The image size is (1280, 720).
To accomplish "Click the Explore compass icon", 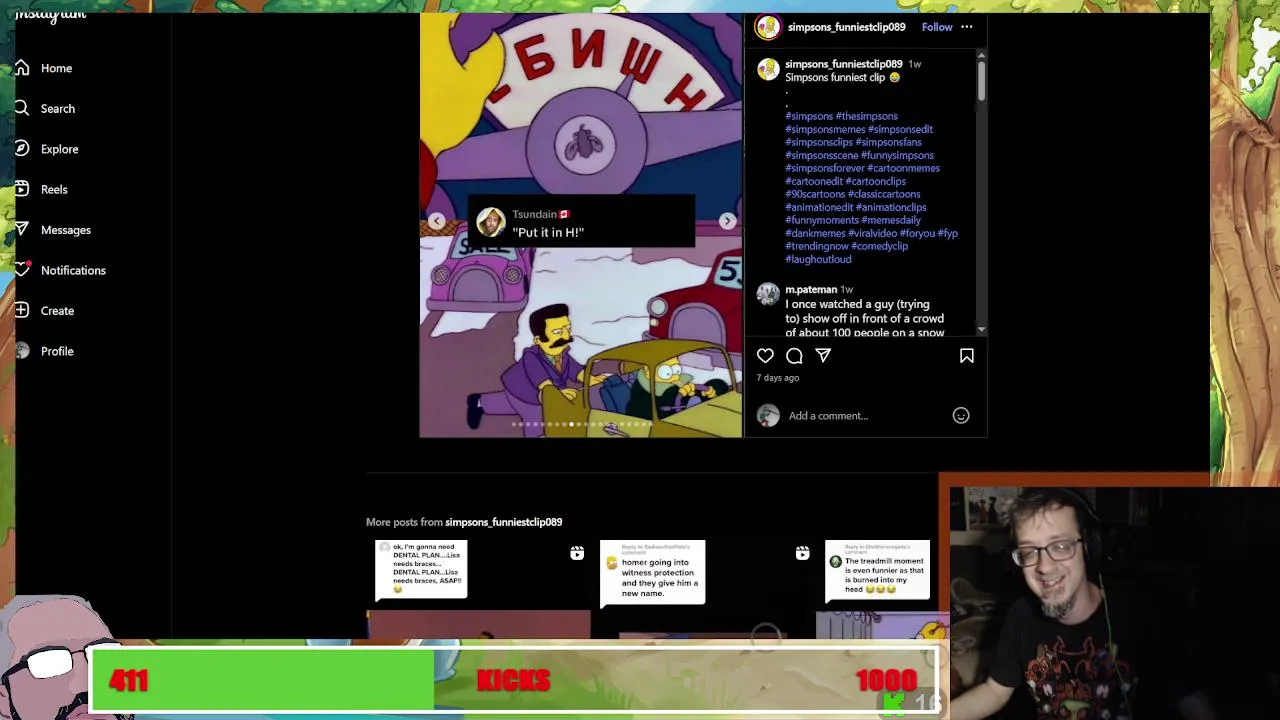I will click(21, 149).
